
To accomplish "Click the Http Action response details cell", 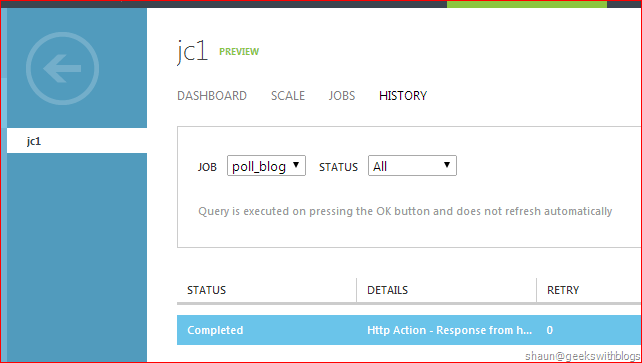I will coord(450,330).
